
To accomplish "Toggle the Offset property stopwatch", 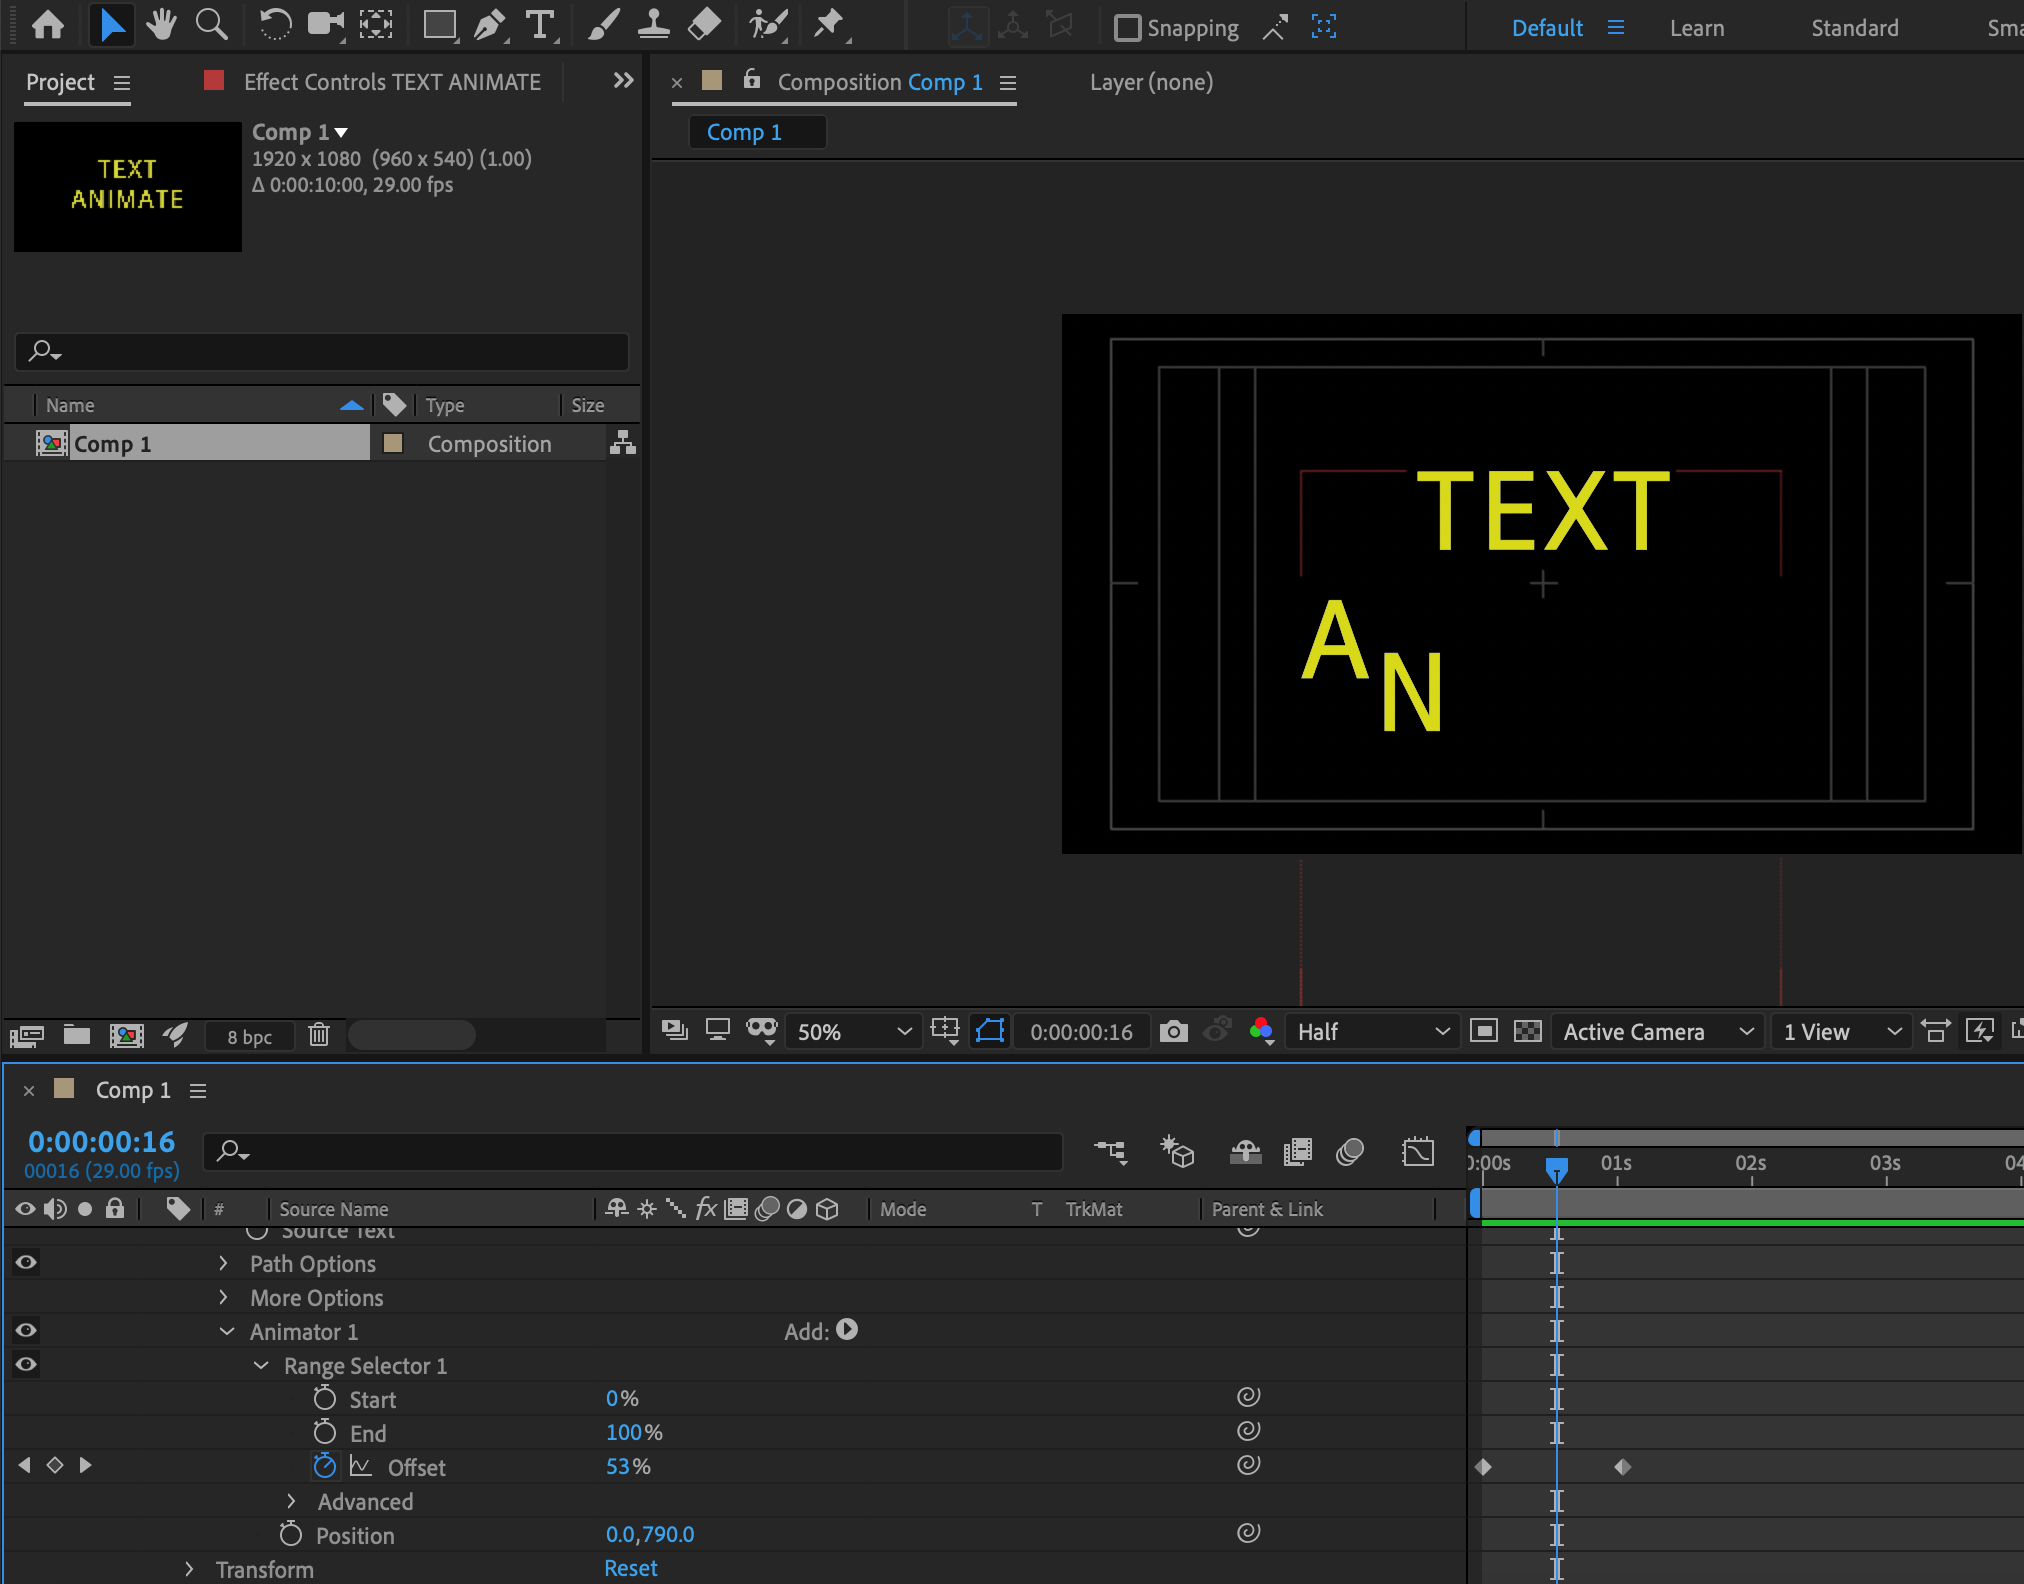I will (324, 1466).
